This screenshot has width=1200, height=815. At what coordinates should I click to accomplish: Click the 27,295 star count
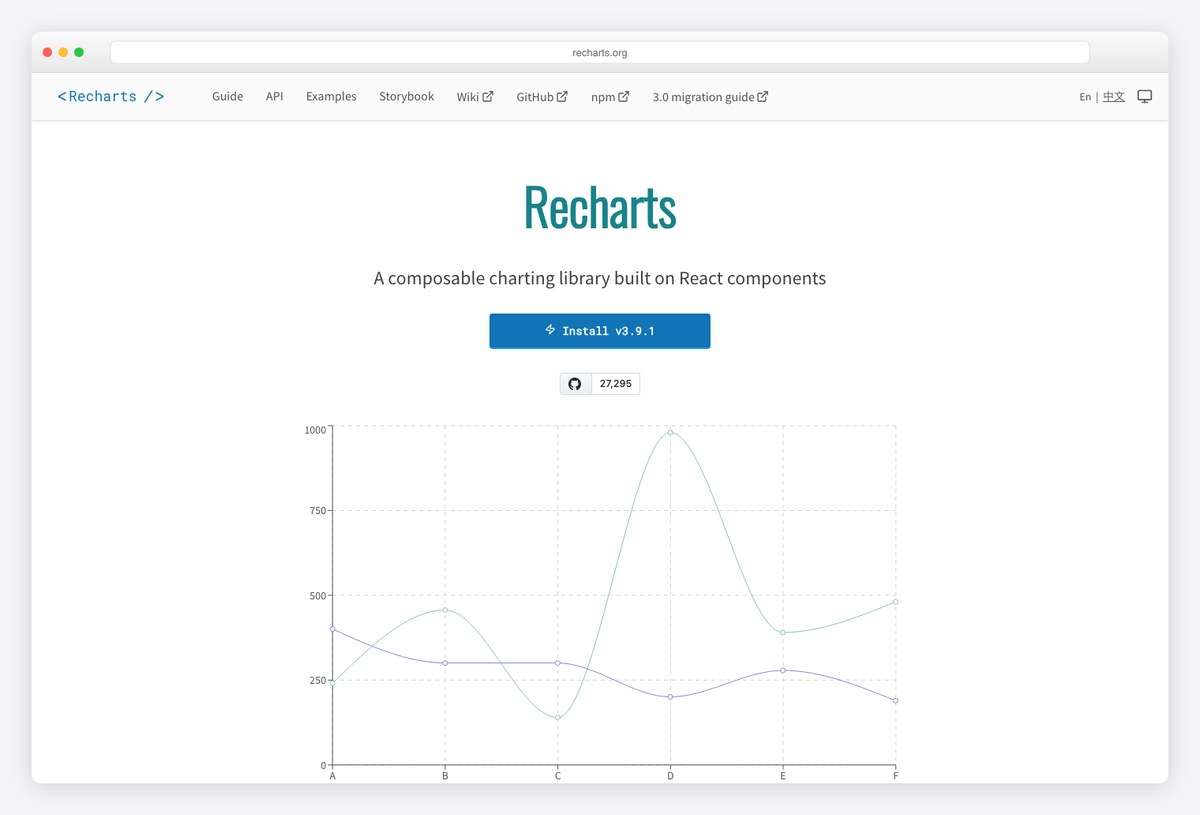coord(615,384)
